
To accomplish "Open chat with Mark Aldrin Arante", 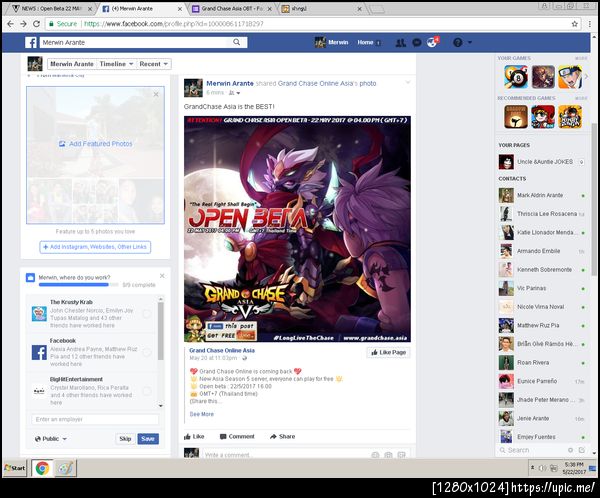I will coord(541,195).
